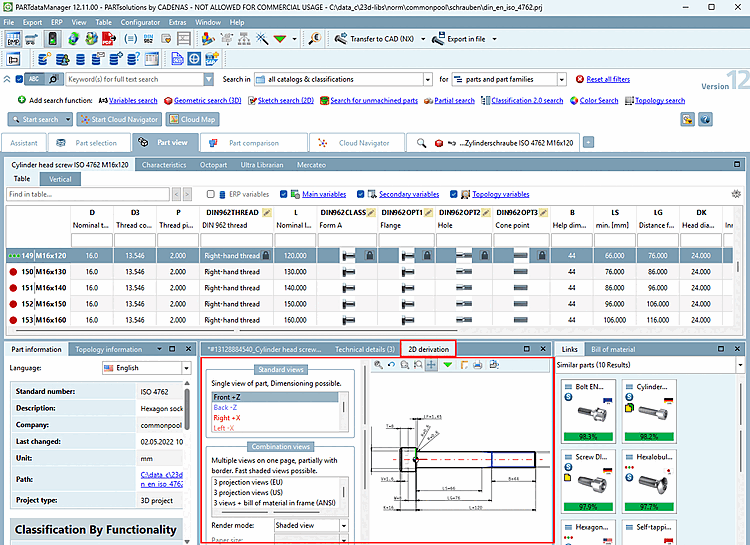Click the red status dot on row 150
The height and width of the screenshot is (545, 750).
(14, 271)
